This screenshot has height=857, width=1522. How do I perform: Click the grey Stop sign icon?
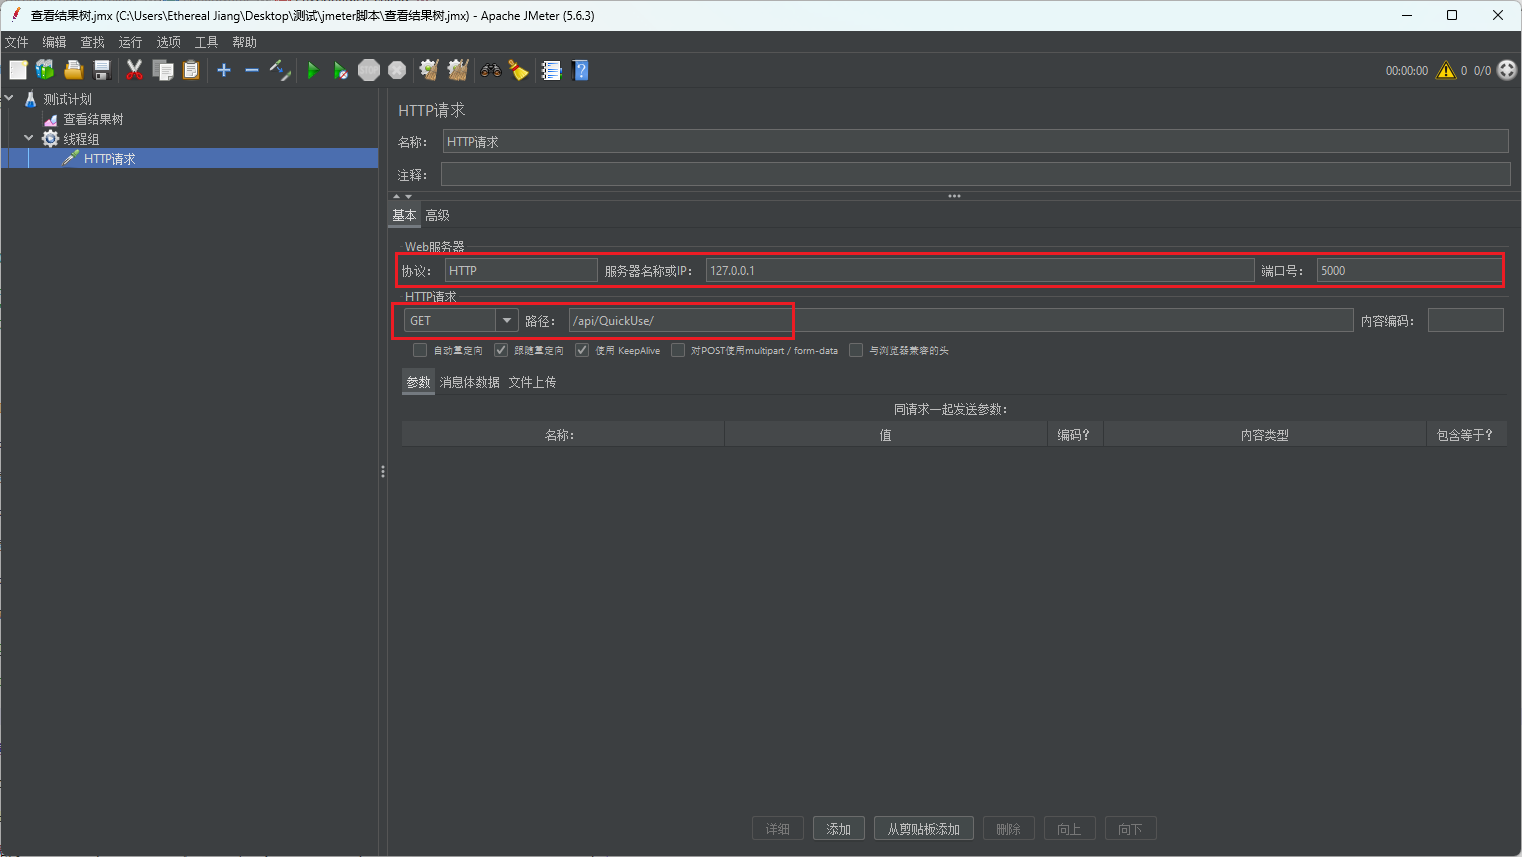(x=369, y=70)
